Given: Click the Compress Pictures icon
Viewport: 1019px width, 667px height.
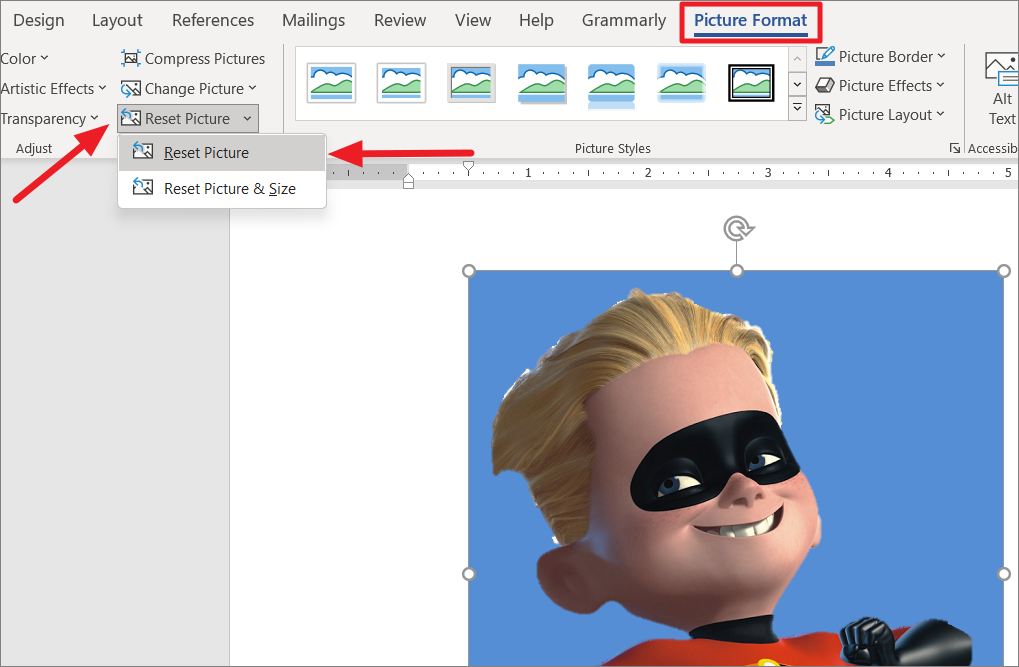Looking at the screenshot, I should [x=131, y=59].
